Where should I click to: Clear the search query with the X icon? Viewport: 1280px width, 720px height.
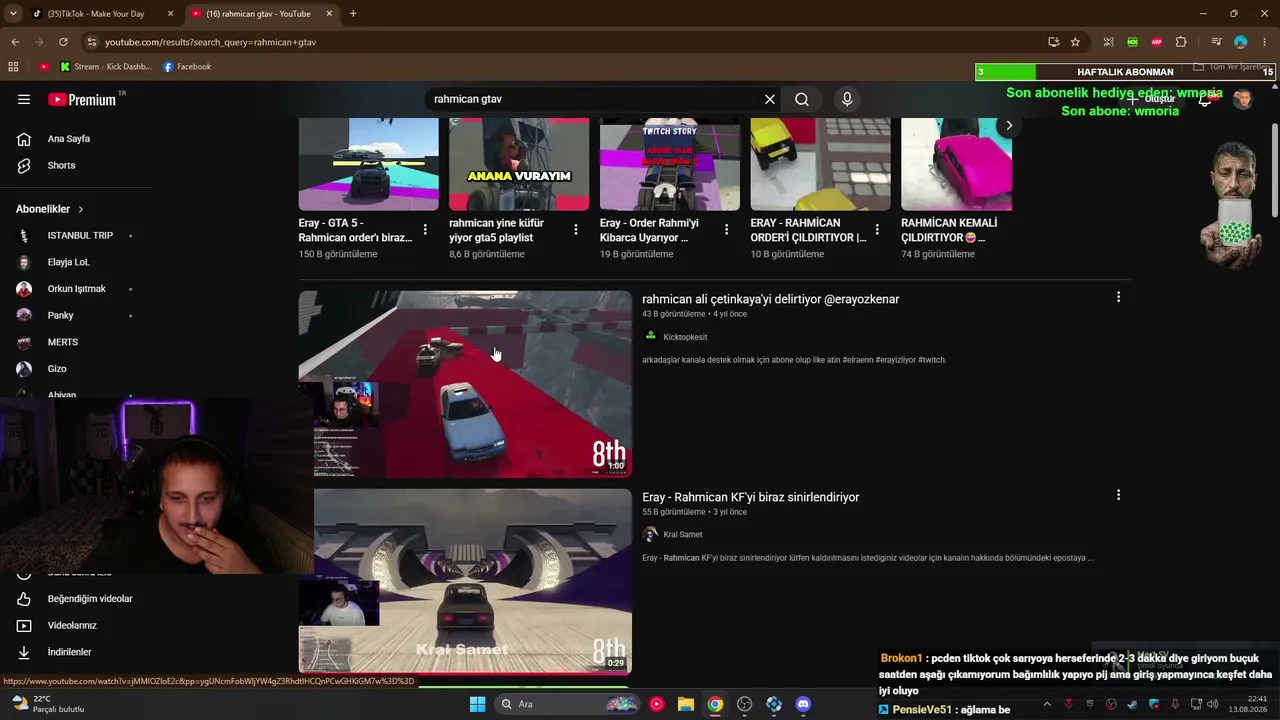point(770,99)
